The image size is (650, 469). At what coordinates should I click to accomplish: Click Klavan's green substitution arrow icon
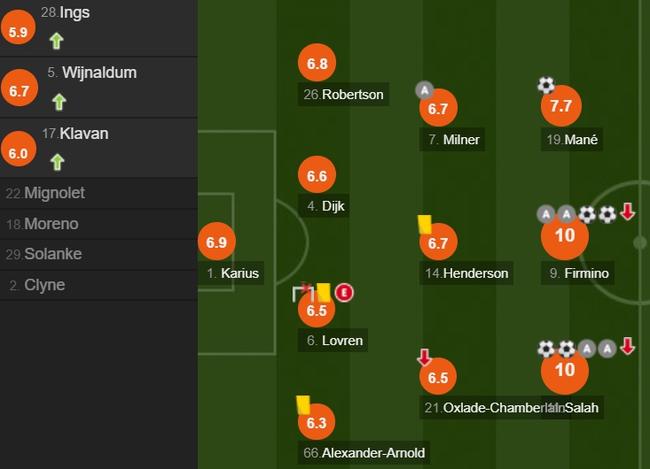pyautogui.click(x=58, y=162)
